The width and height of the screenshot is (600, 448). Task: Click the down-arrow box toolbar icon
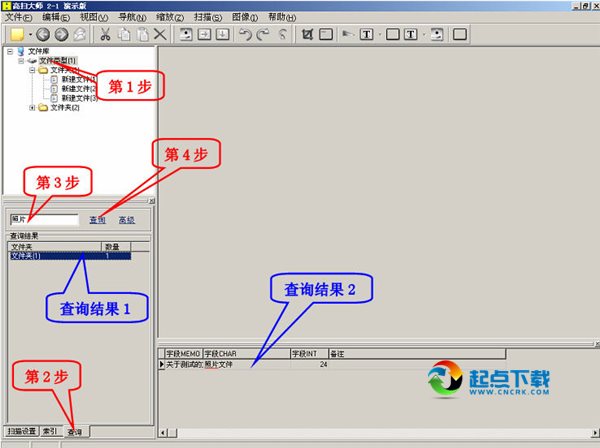[x=222, y=34]
